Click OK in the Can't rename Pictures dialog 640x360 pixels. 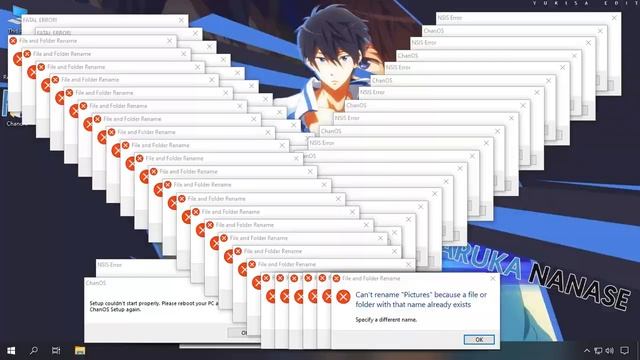coord(479,340)
